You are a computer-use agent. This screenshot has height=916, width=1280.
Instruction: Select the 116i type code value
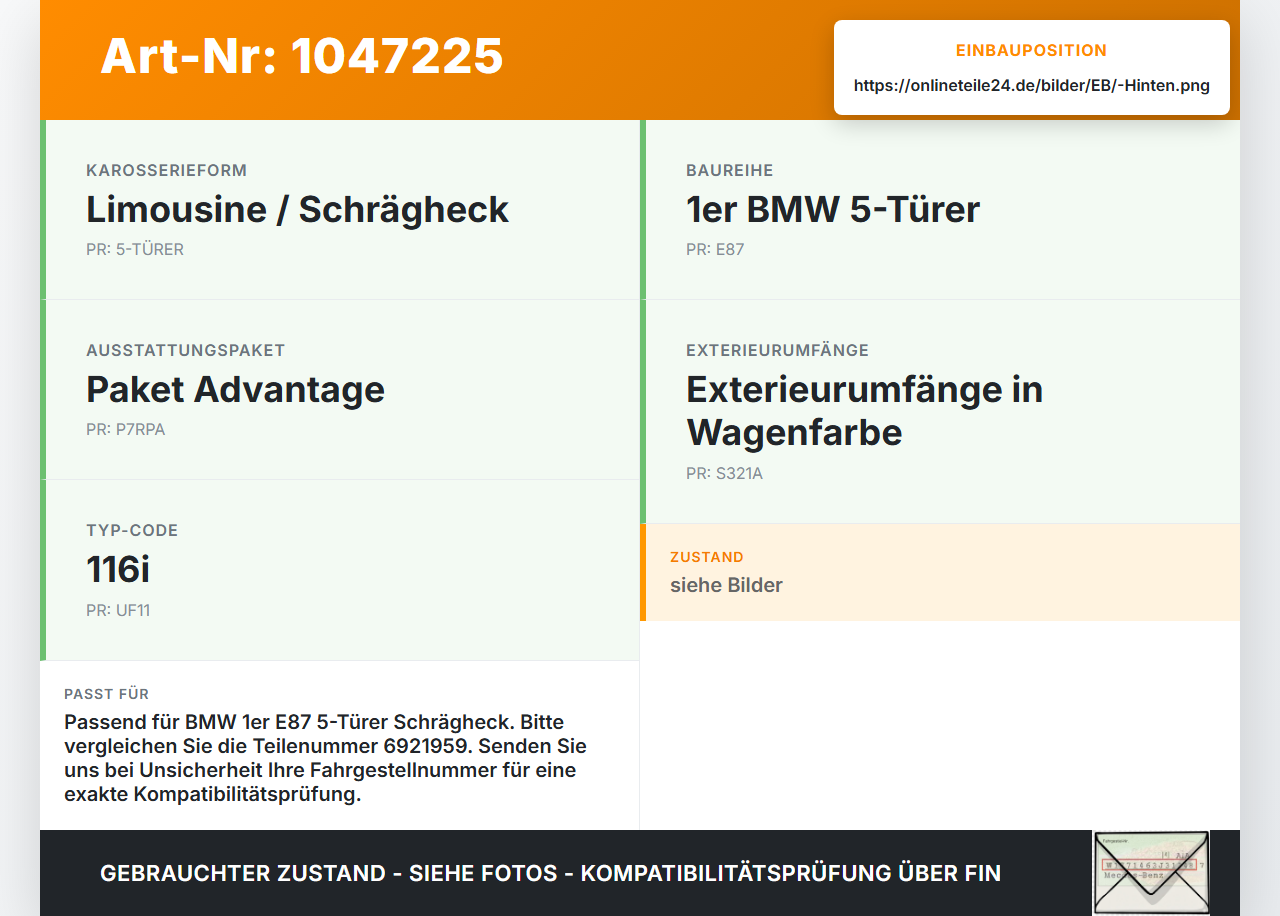tap(118, 570)
